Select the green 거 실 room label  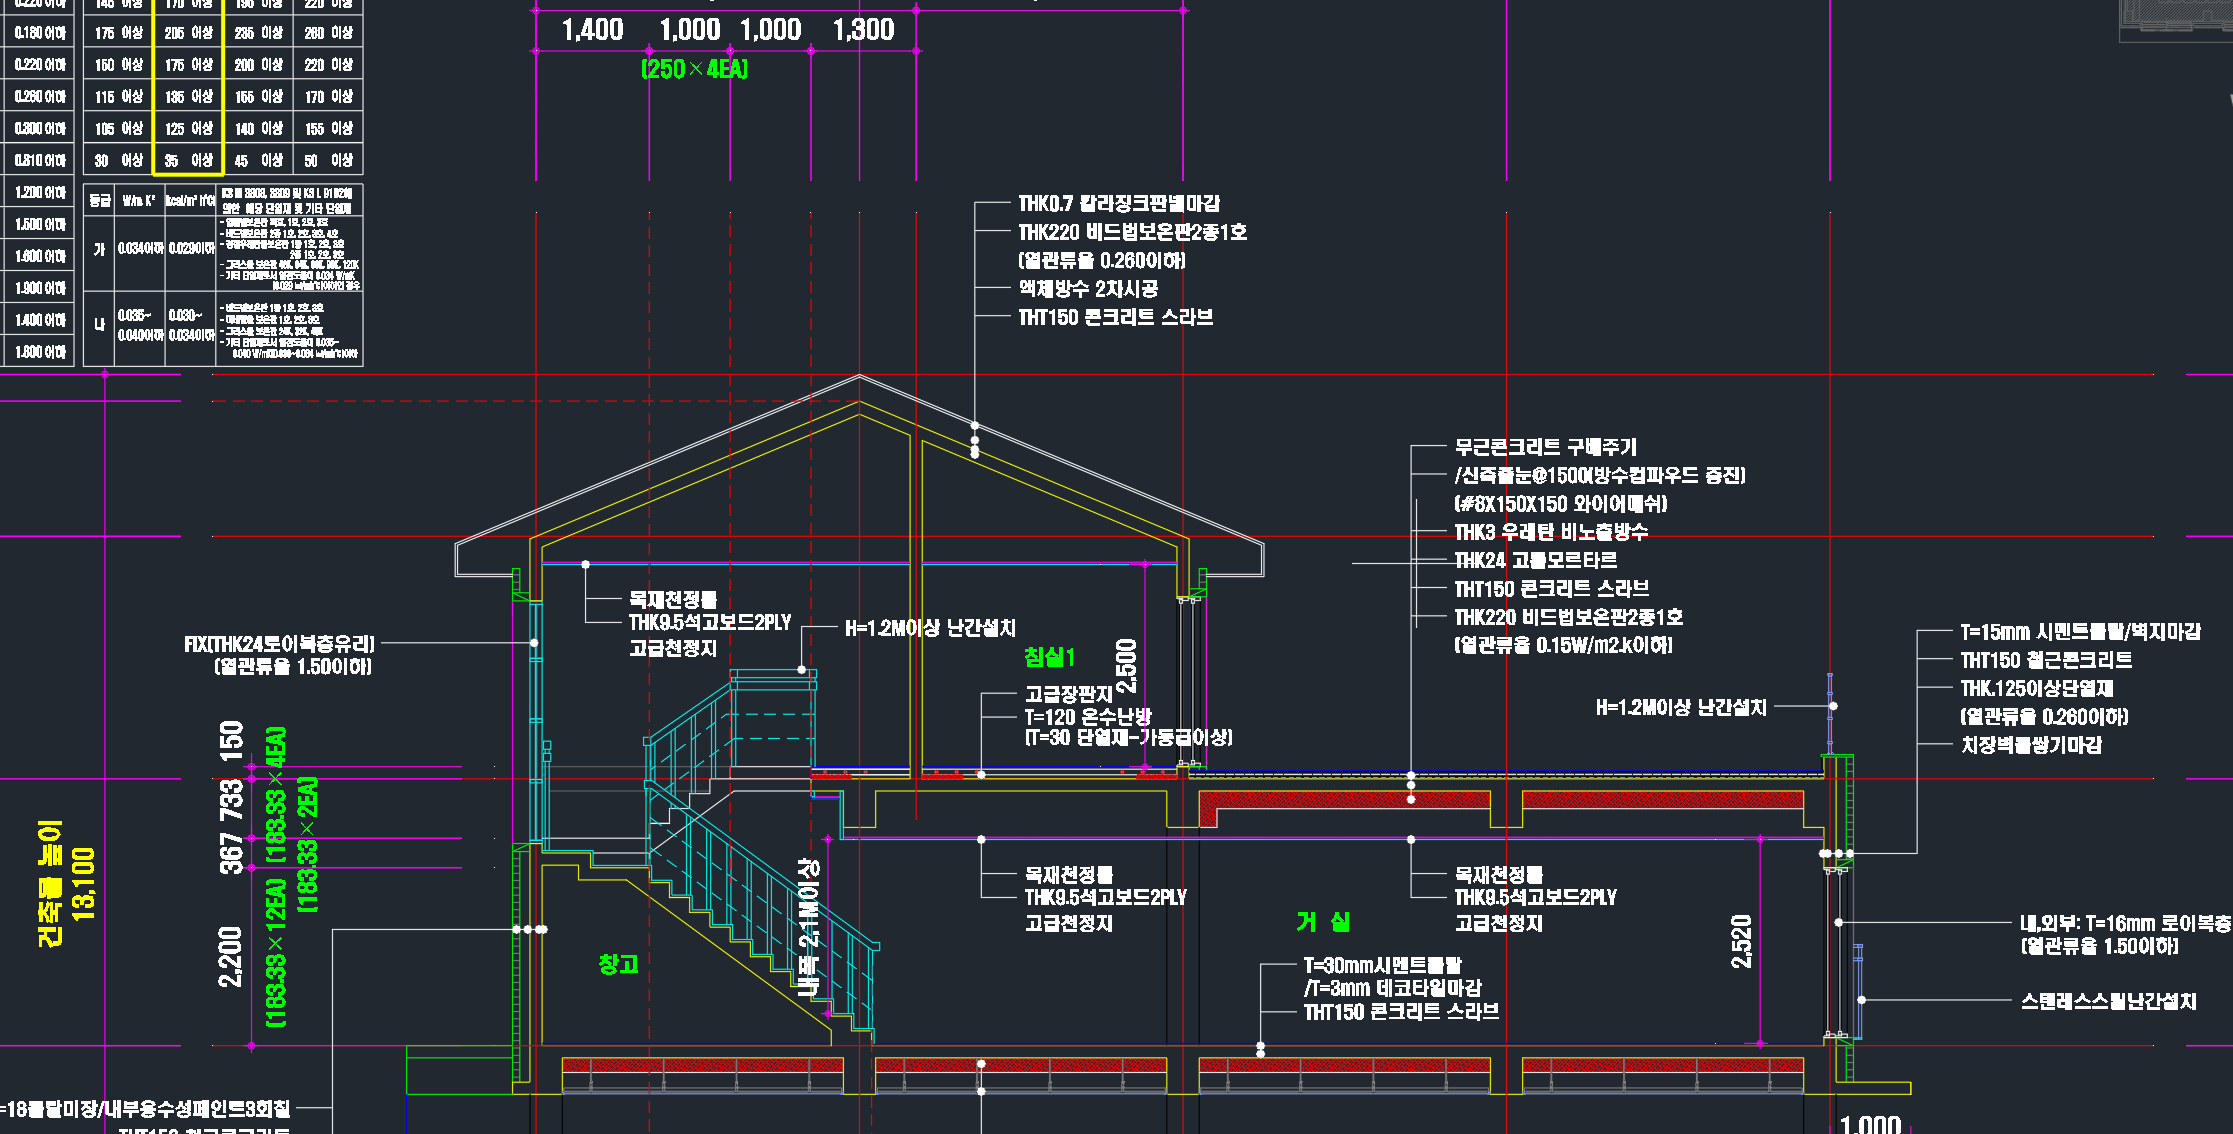click(x=1322, y=921)
